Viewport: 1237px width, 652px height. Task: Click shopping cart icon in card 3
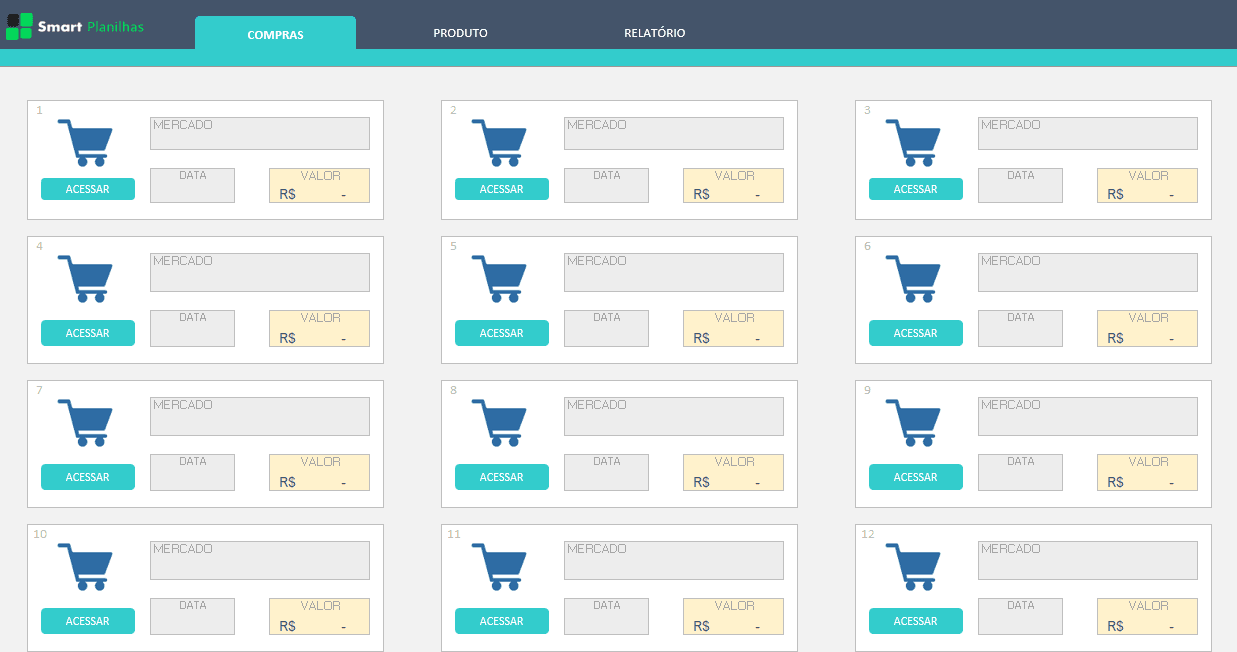pos(913,142)
